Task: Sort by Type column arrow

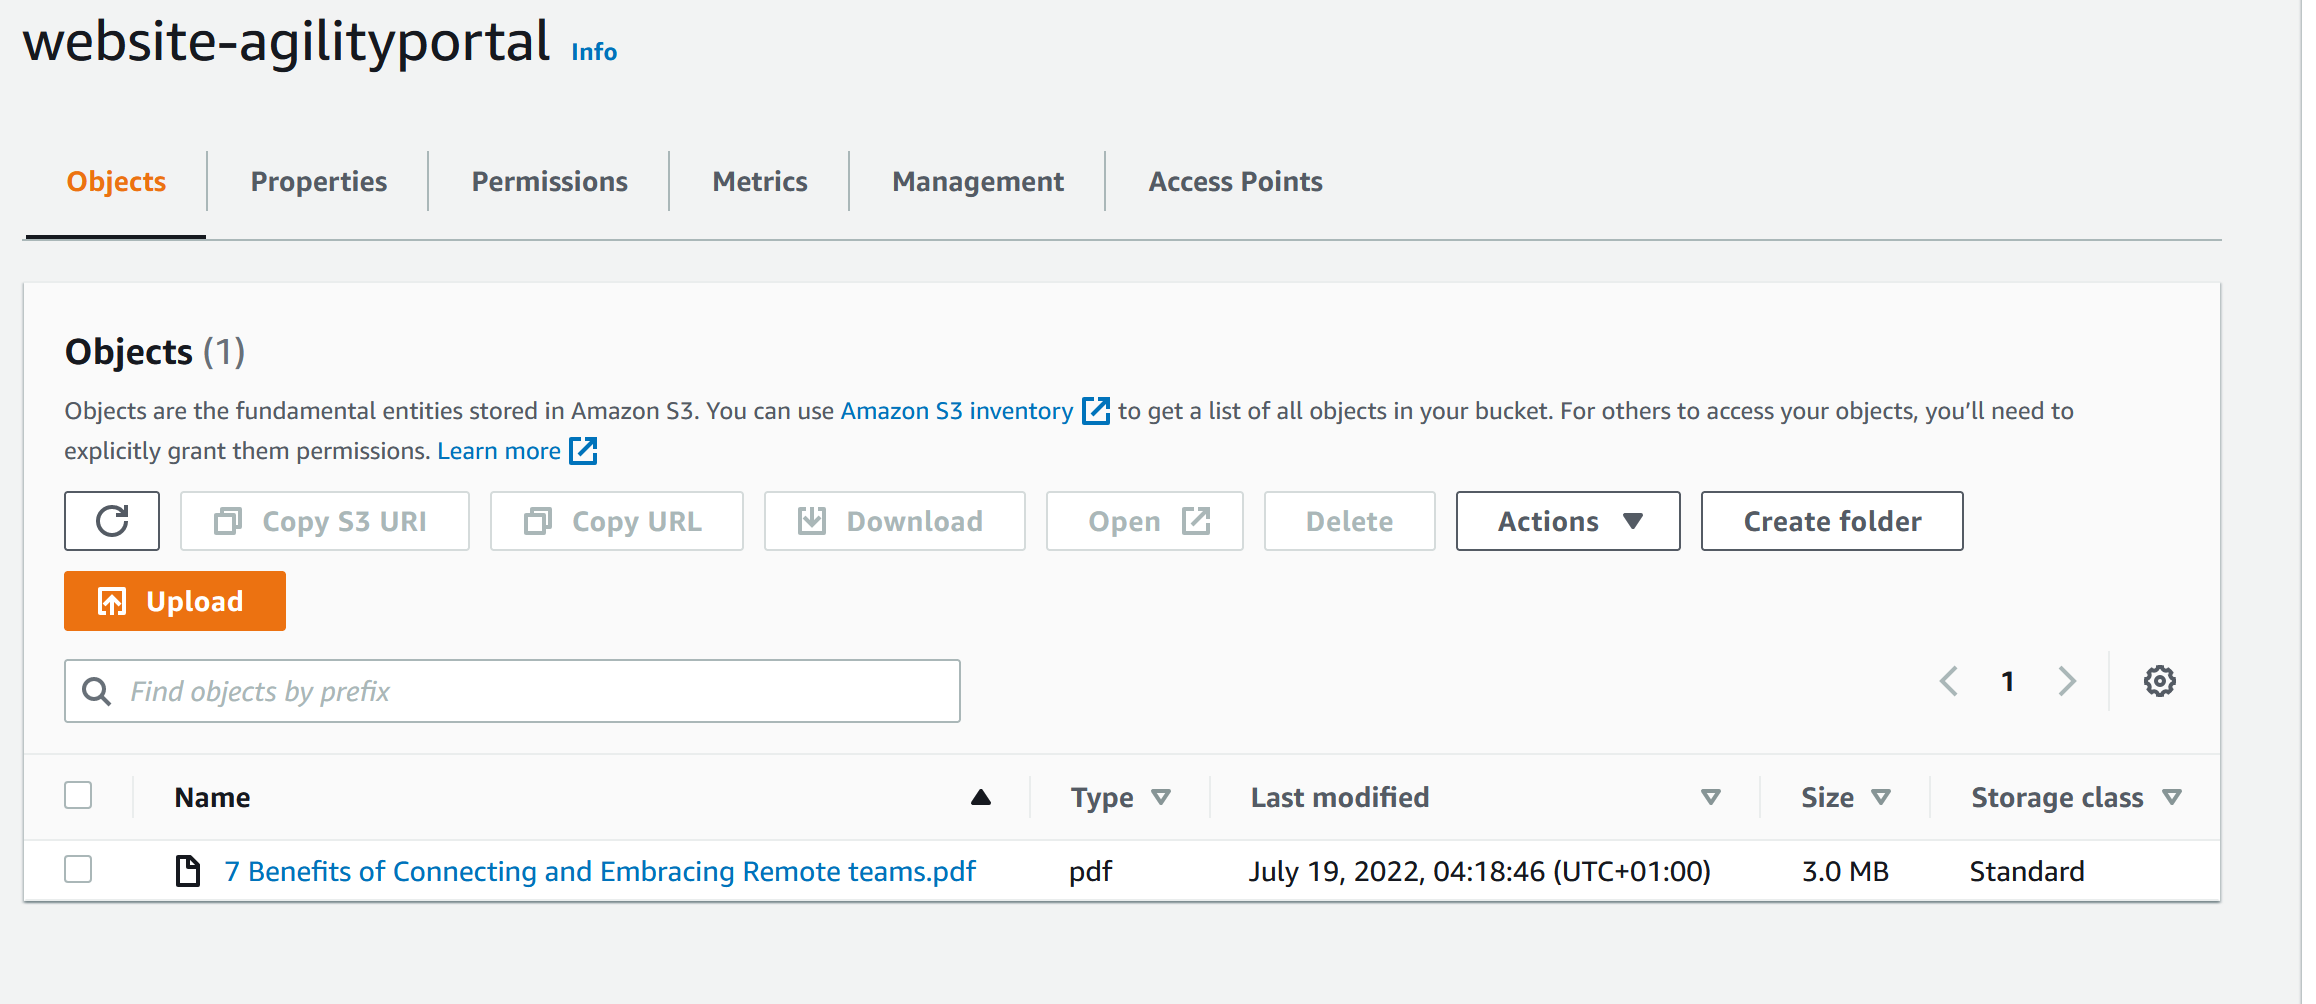Action: coord(1160,797)
